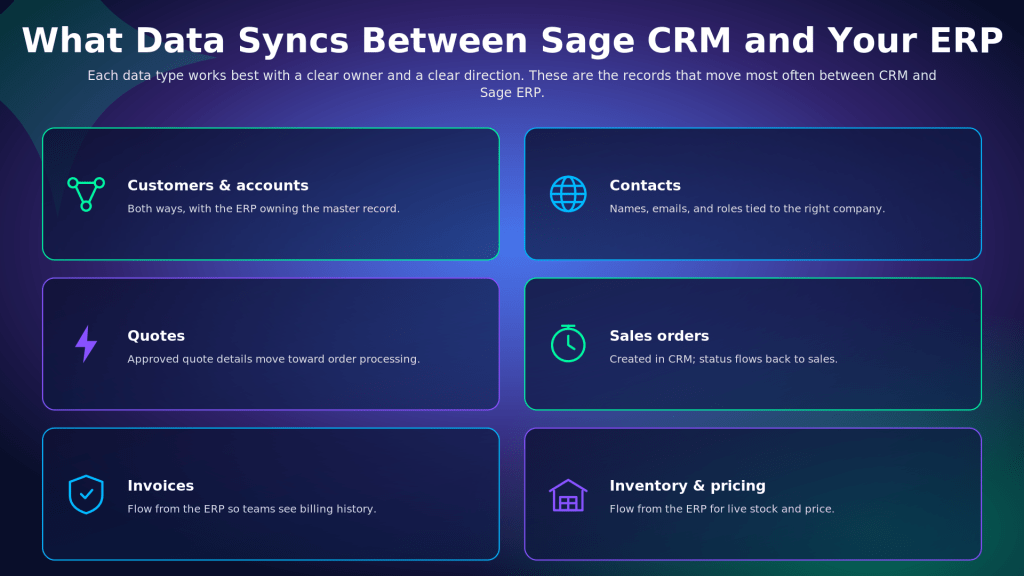Click 'Flow from the ERP for live stock and price.'

[722, 509]
